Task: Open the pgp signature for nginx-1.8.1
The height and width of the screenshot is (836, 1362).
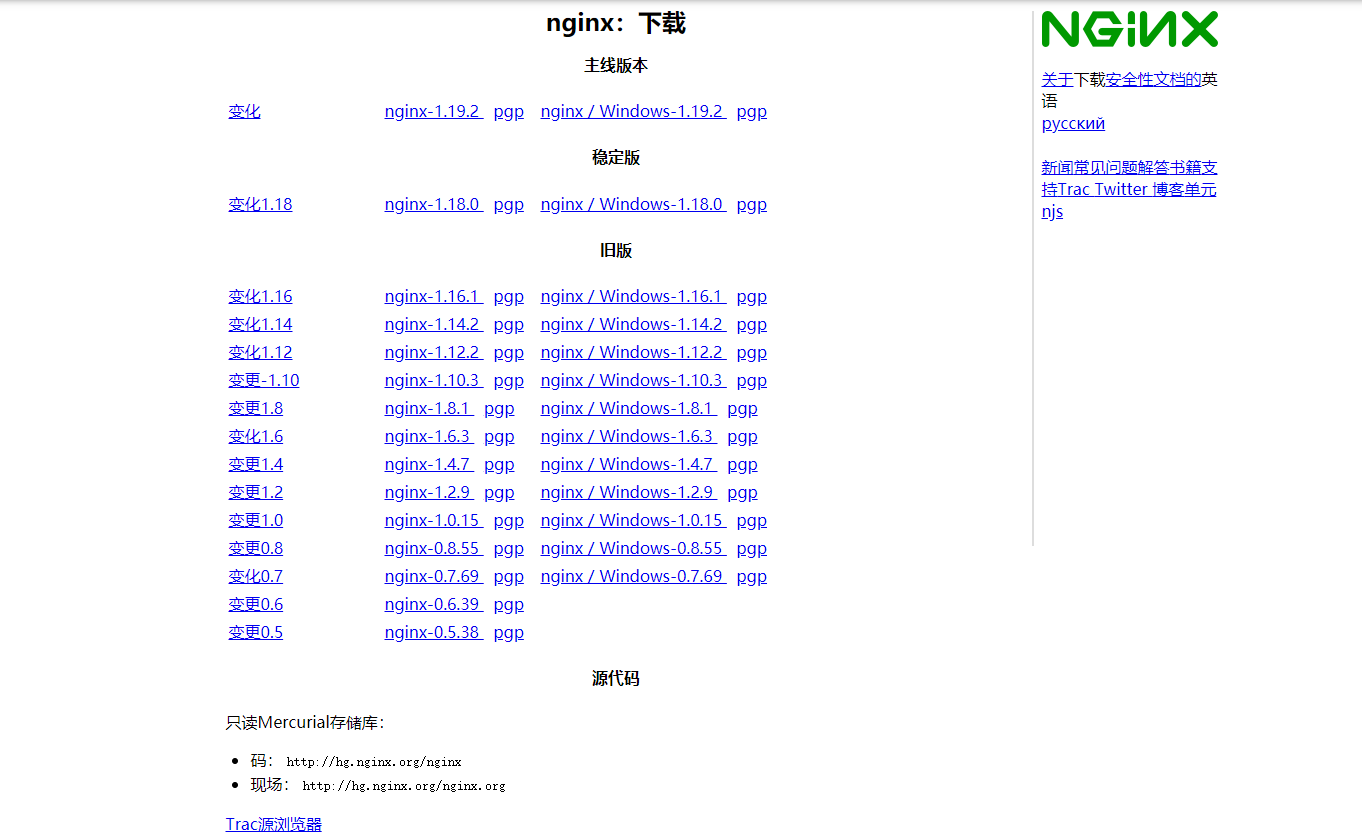Action: click(x=499, y=408)
